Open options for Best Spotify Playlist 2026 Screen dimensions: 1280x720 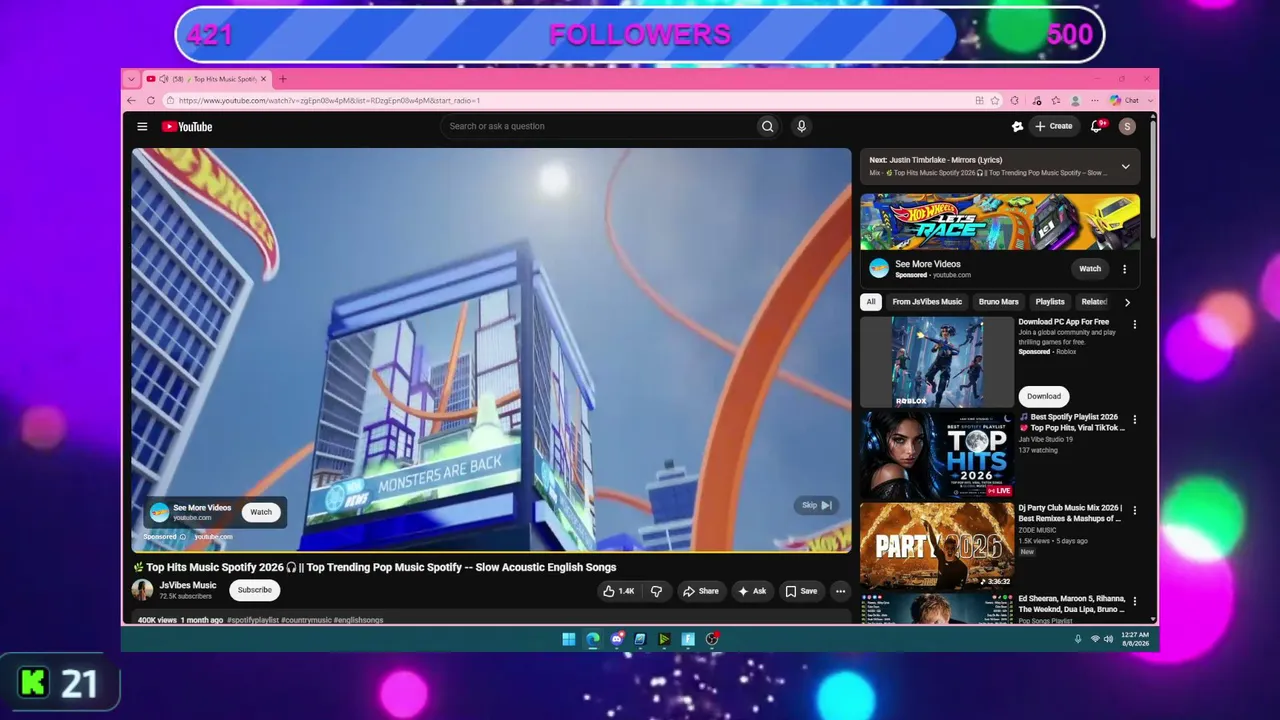(1134, 420)
